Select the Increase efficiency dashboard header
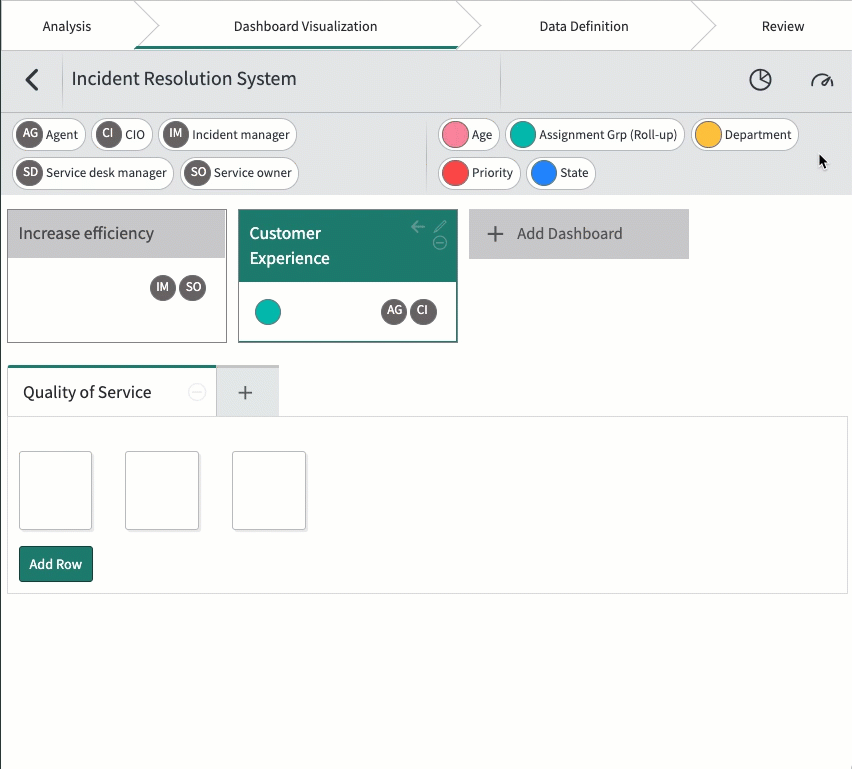The height and width of the screenshot is (769, 852). (117, 234)
